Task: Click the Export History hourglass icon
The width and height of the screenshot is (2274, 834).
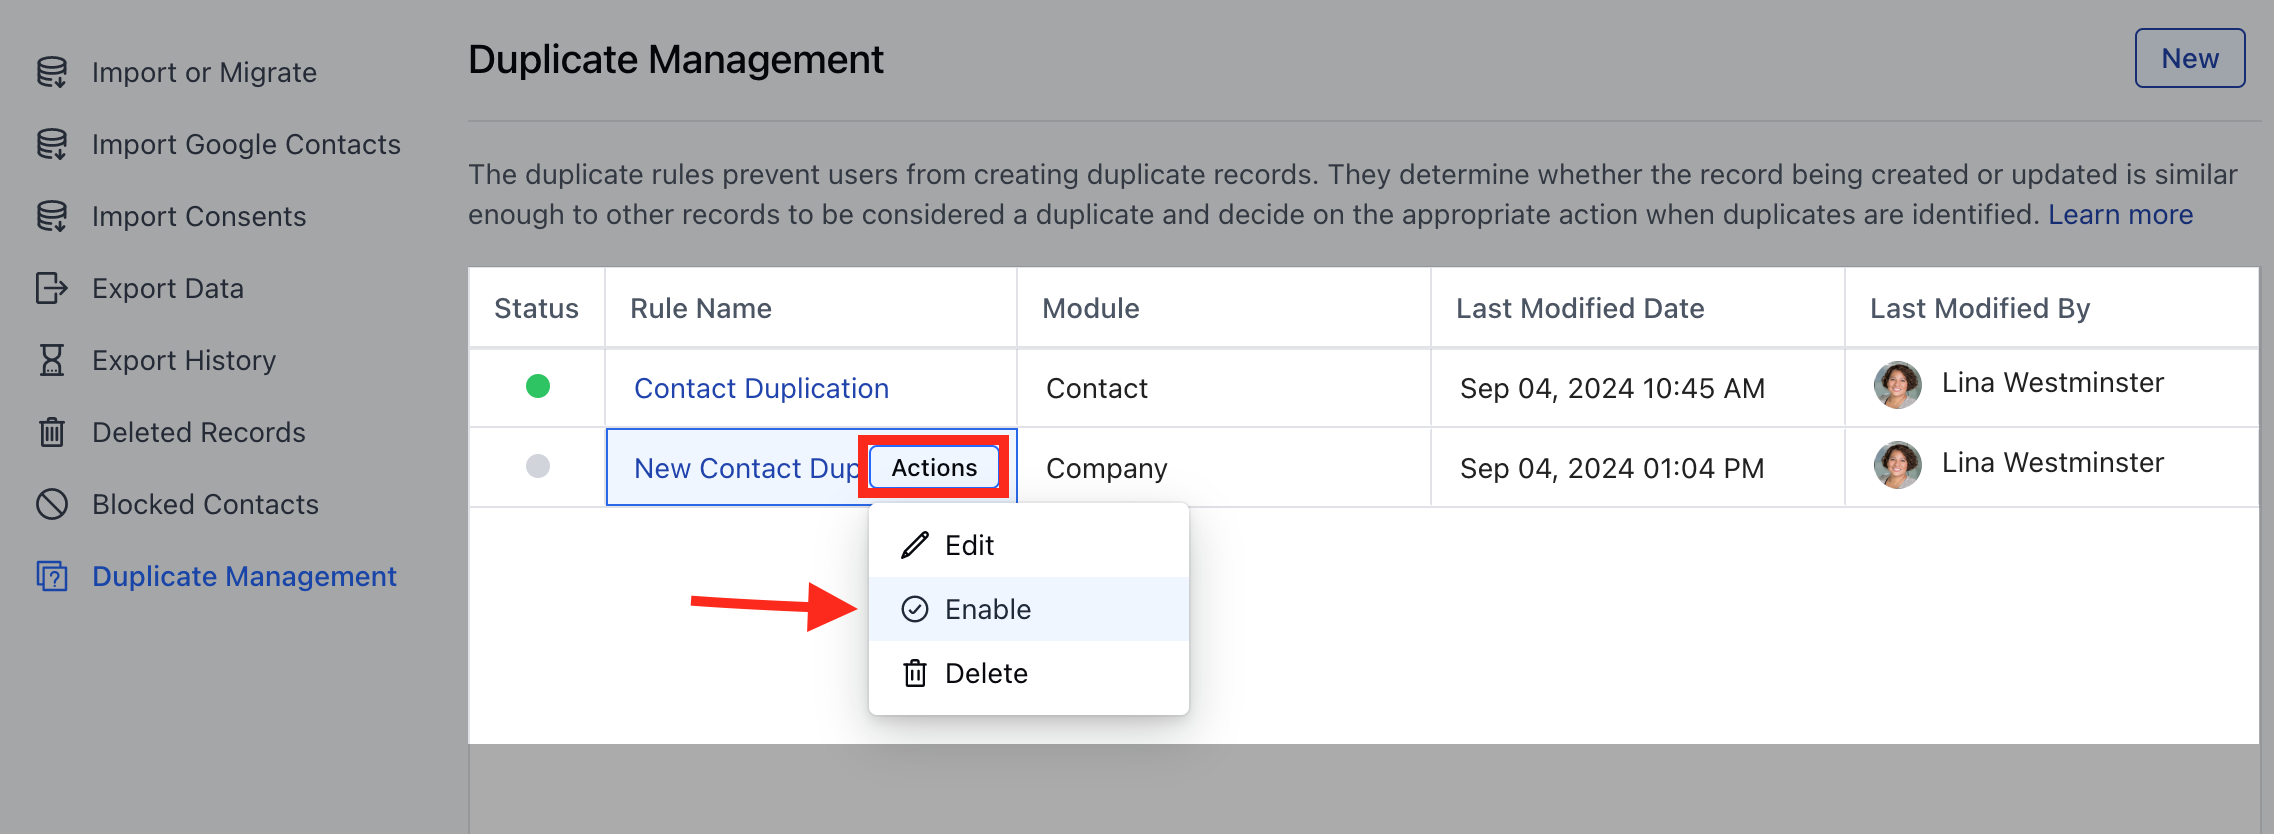Action: point(52,360)
